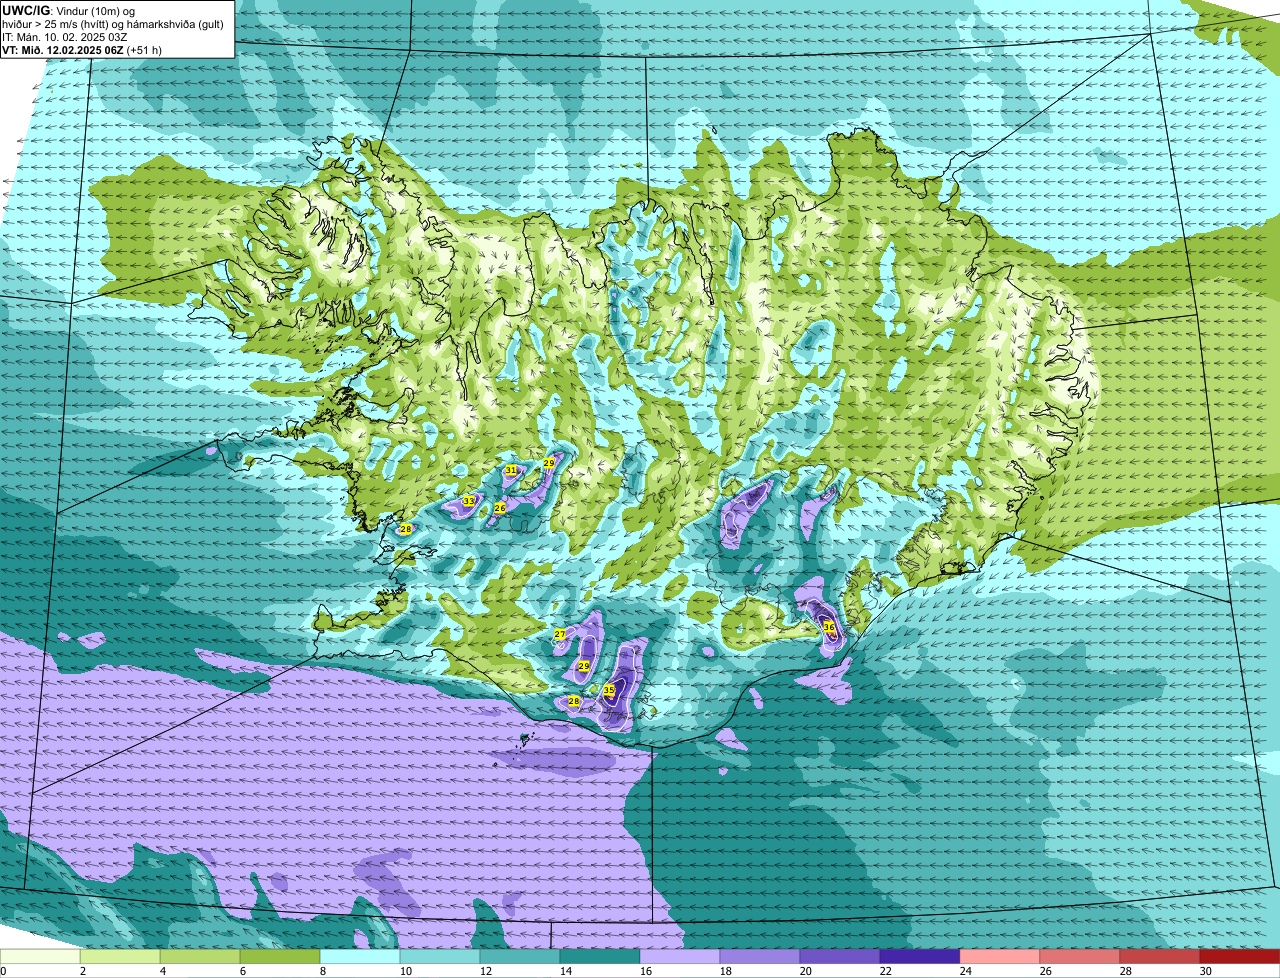Click the yellow gust label 27
1280x978 pixels.
point(559,635)
